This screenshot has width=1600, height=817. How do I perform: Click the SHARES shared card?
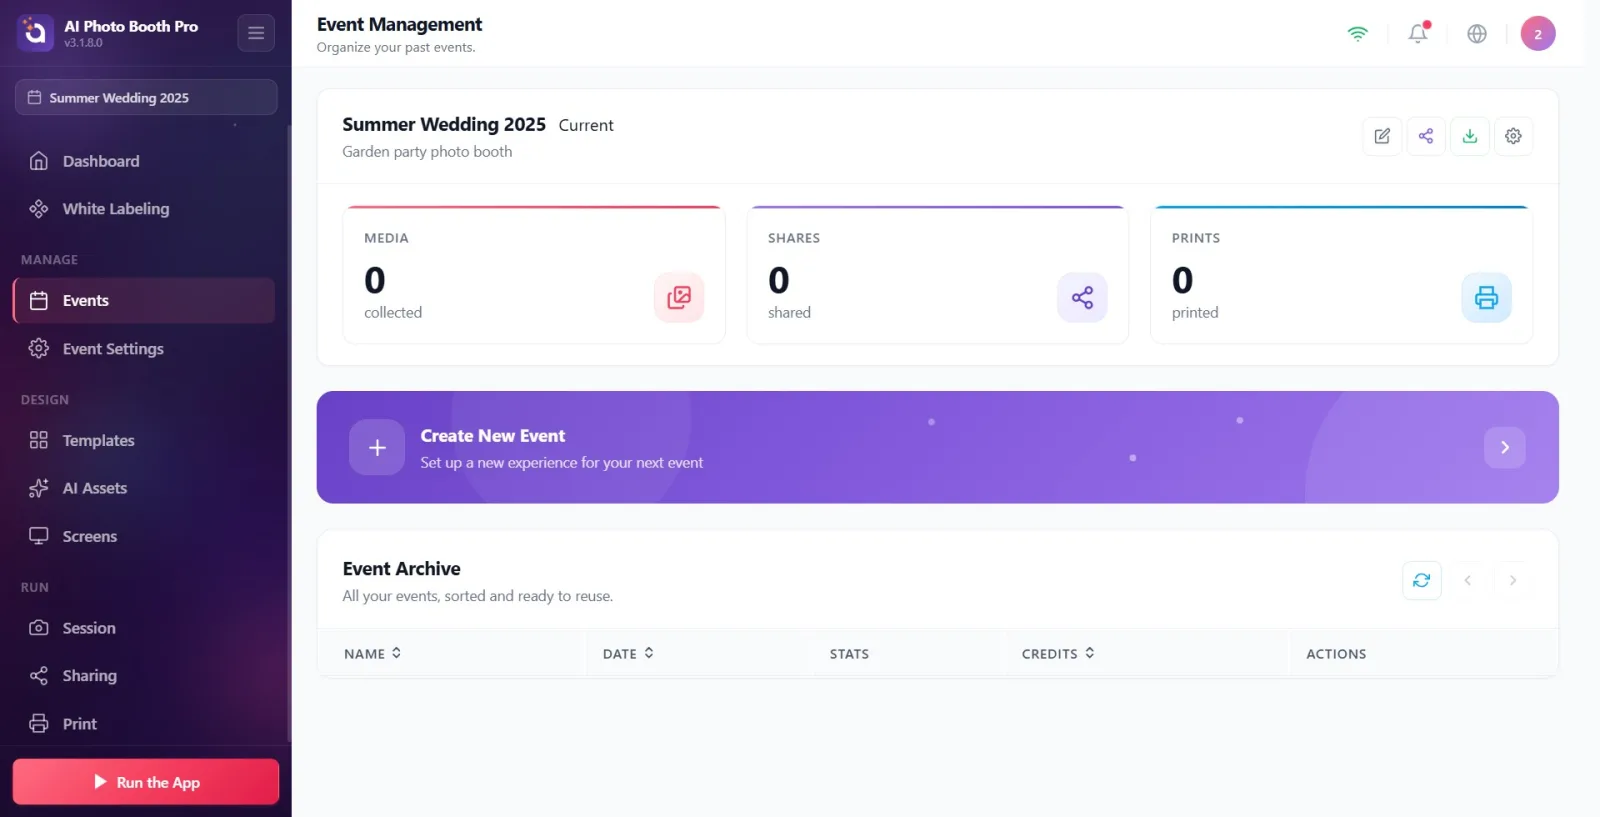(x=938, y=275)
